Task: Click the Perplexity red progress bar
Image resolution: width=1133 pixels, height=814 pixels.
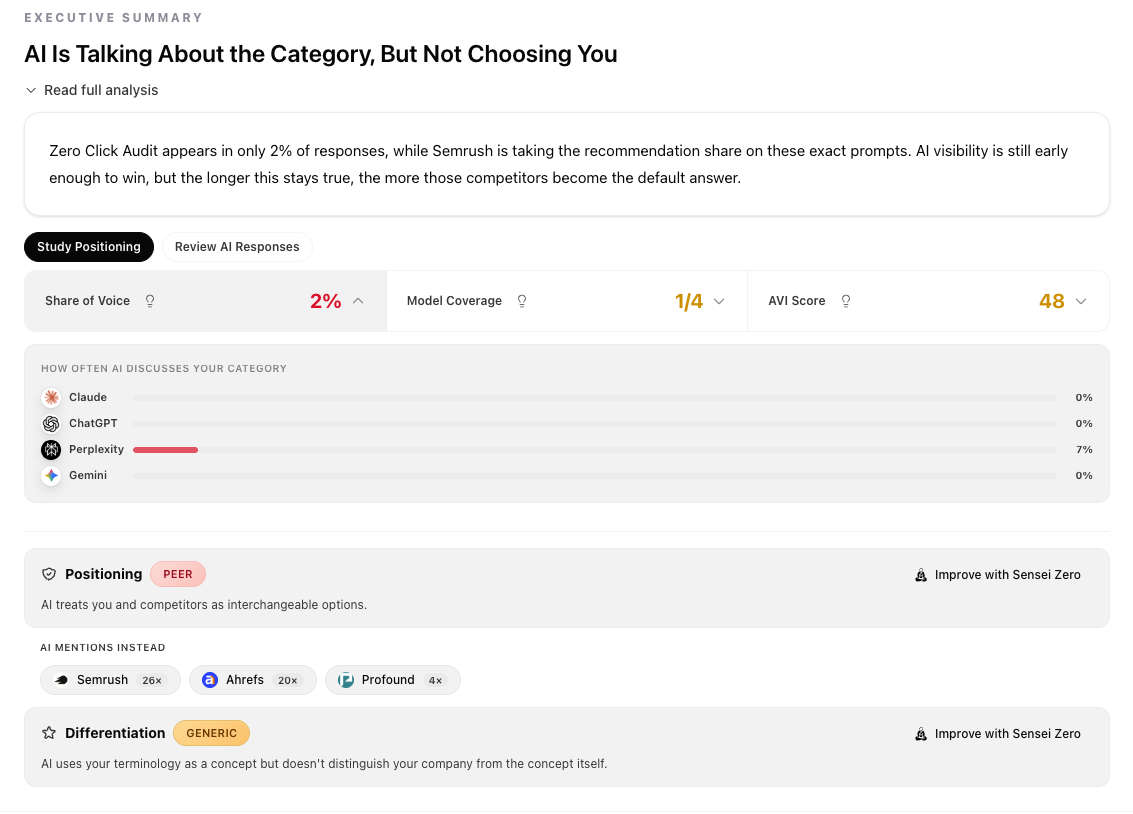Action: pos(166,450)
